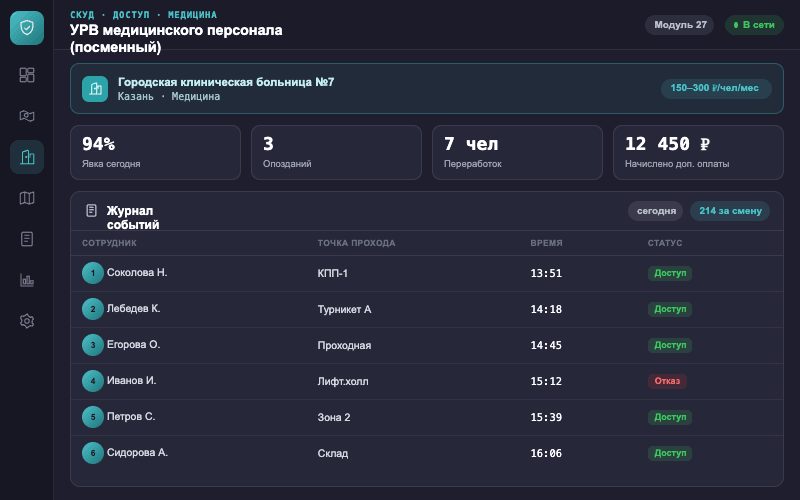Select the active building sidebar icon
800x500 pixels.
click(27, 157)
